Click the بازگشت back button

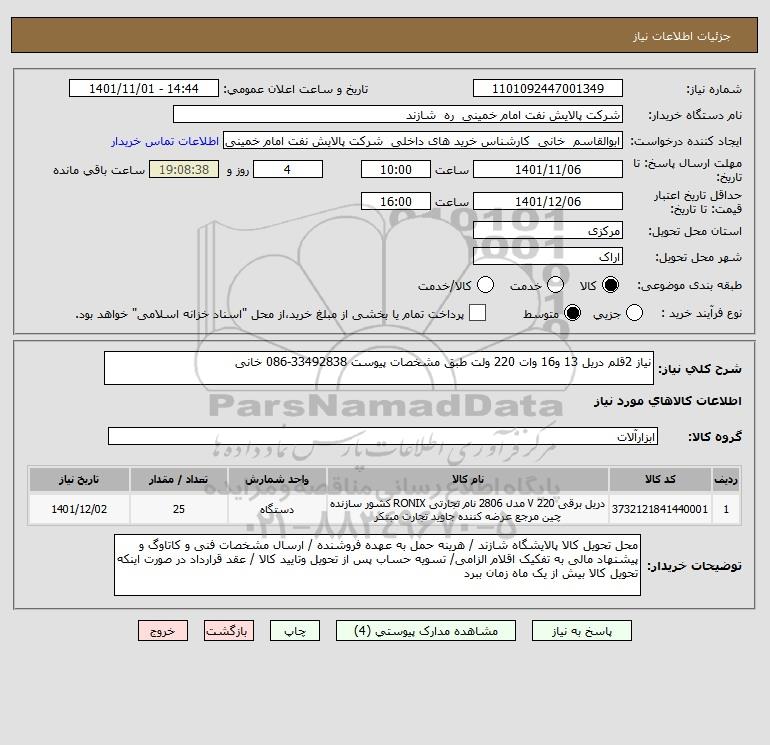click(x=229, y=631)
